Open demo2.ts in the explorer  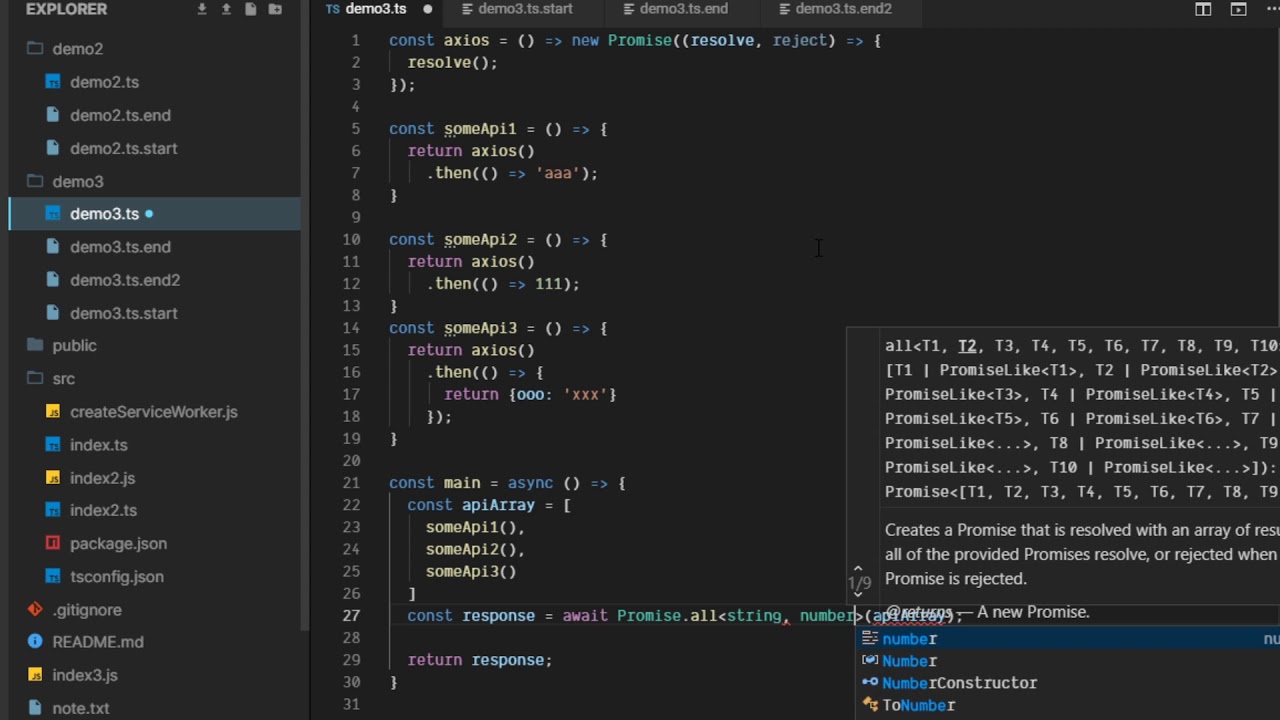click(104, 82)
